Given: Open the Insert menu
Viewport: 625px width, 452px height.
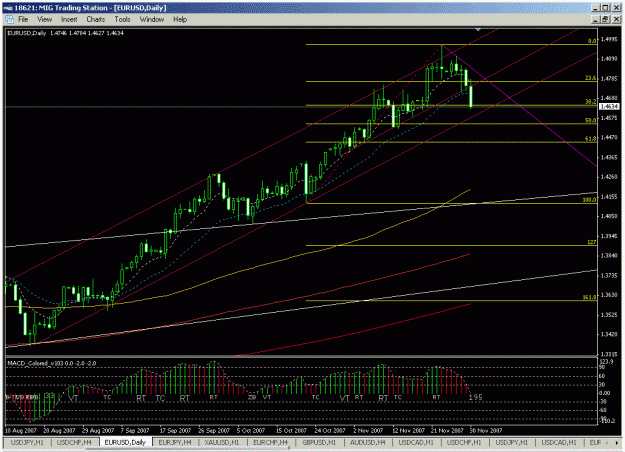Looking at the screenshot, I should (69, 19).
